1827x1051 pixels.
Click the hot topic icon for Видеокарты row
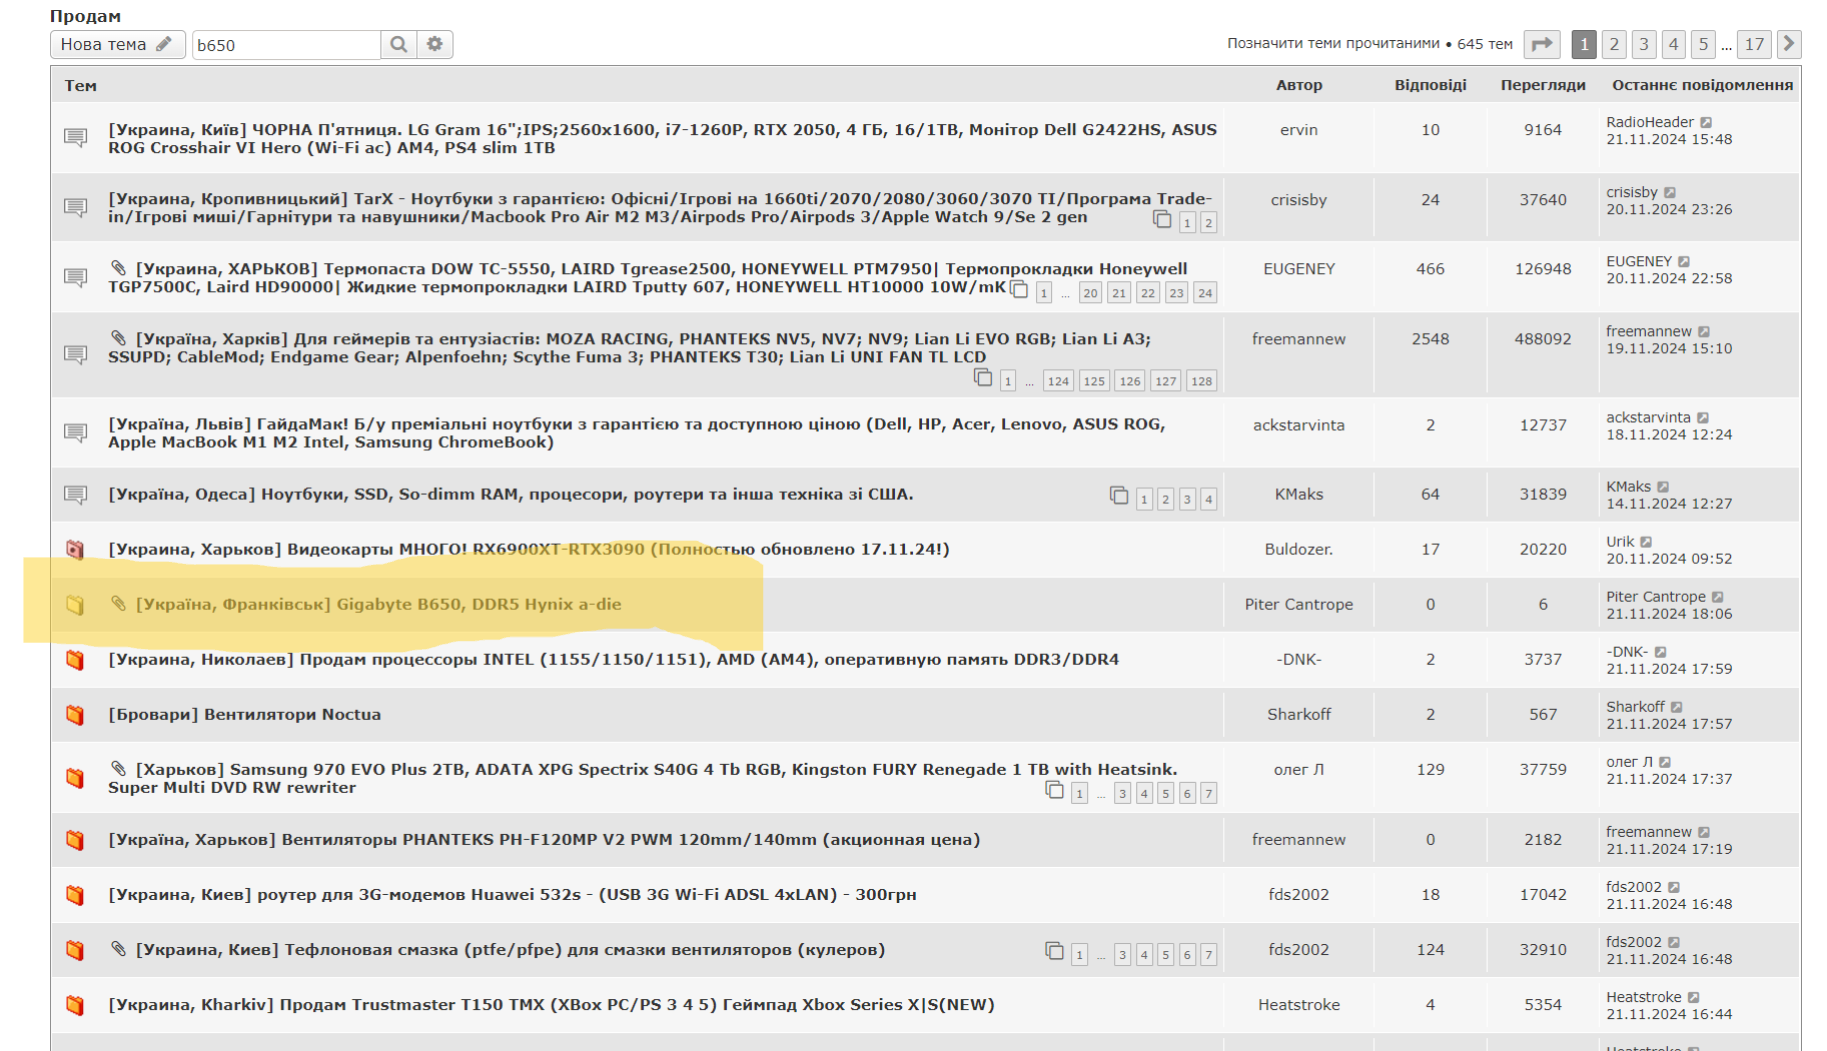[75, 549]
